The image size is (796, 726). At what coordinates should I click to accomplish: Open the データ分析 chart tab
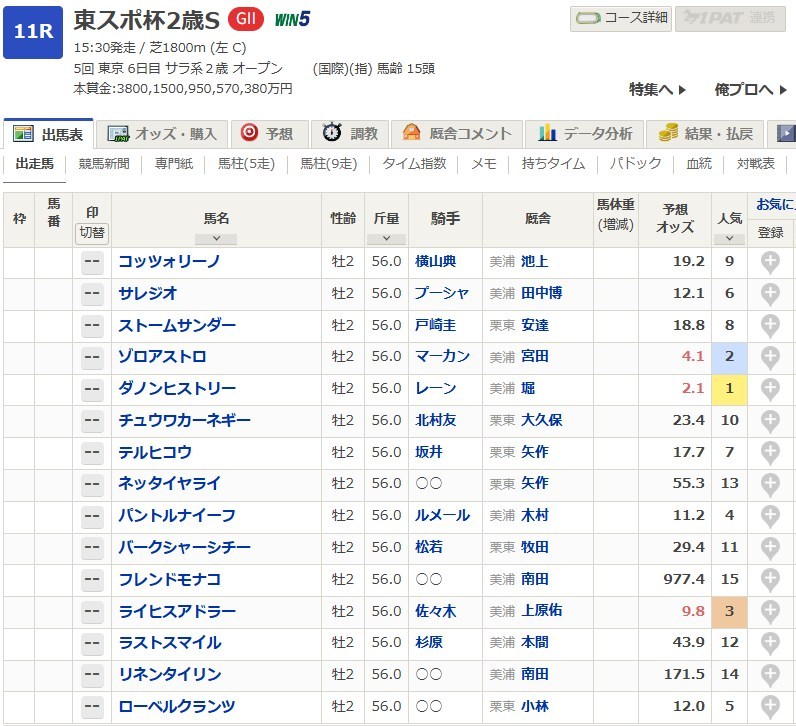point(585,133)
